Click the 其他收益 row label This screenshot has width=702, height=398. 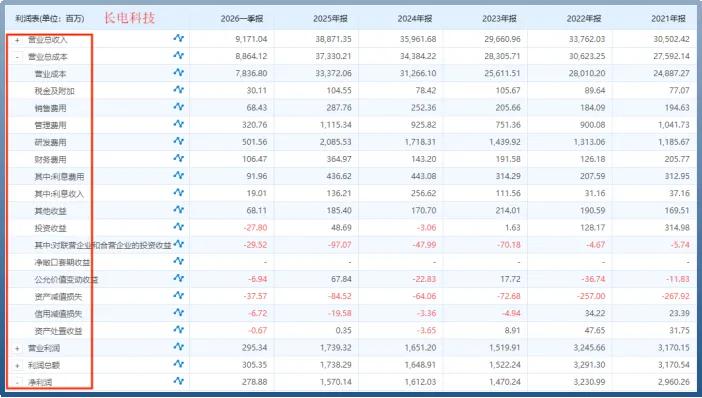[x=51, y=211]
